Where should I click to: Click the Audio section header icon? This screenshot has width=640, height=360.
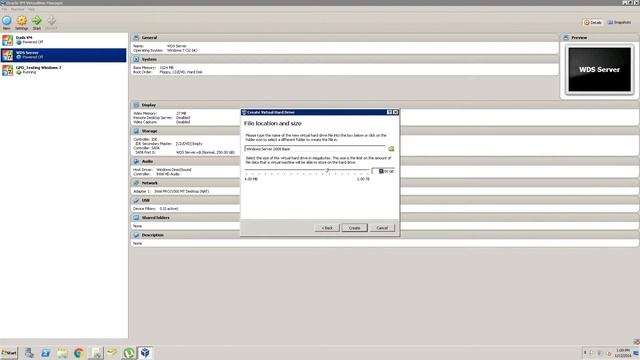pos(136,161)
